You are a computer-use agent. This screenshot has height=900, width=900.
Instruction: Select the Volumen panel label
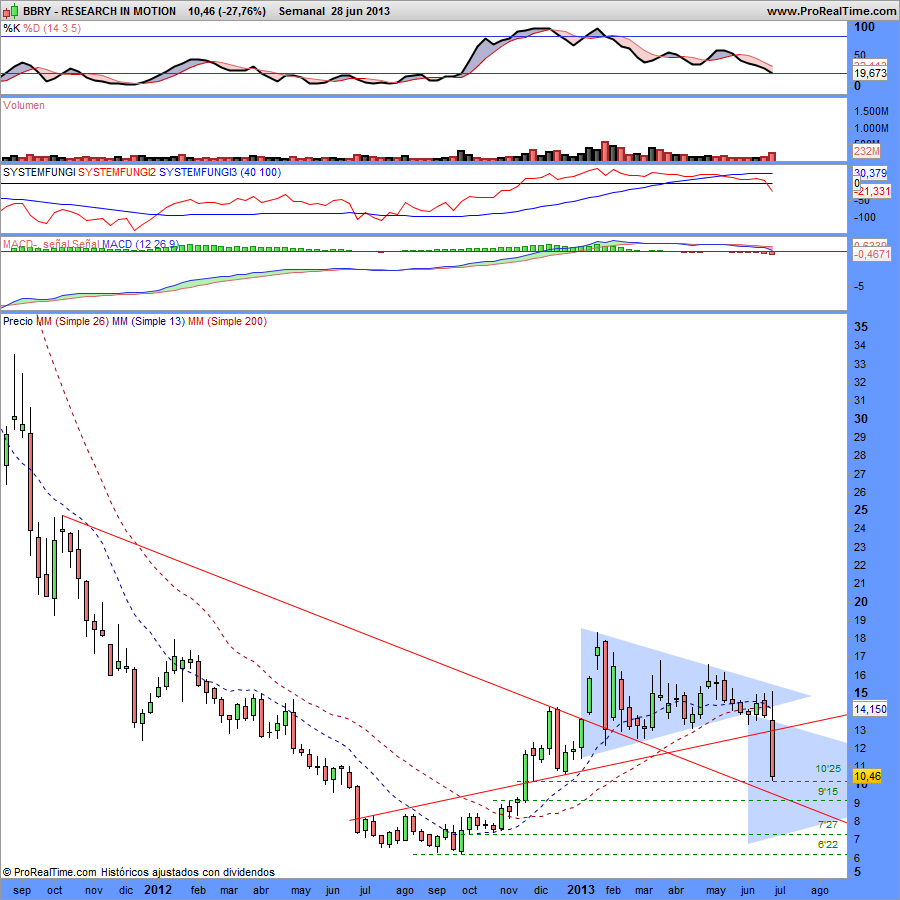pyautogui.click(x=24, y=105)
